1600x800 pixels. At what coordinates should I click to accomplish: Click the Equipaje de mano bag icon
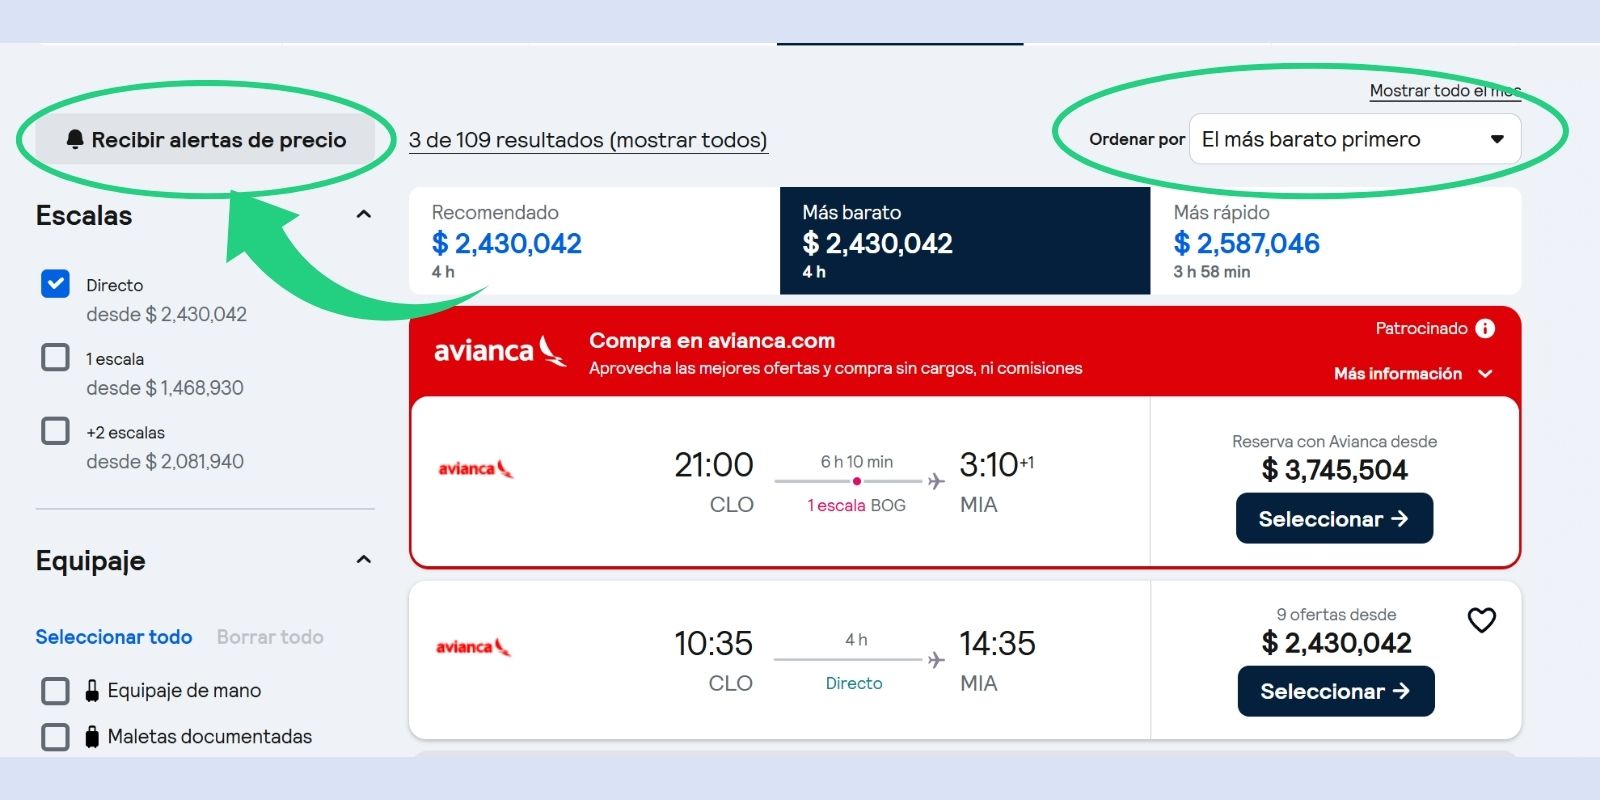92,690
